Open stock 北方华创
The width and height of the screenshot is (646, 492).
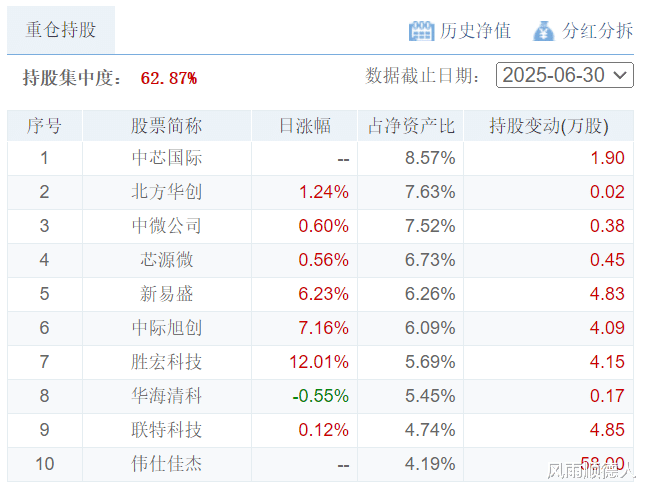pos(167,192)
